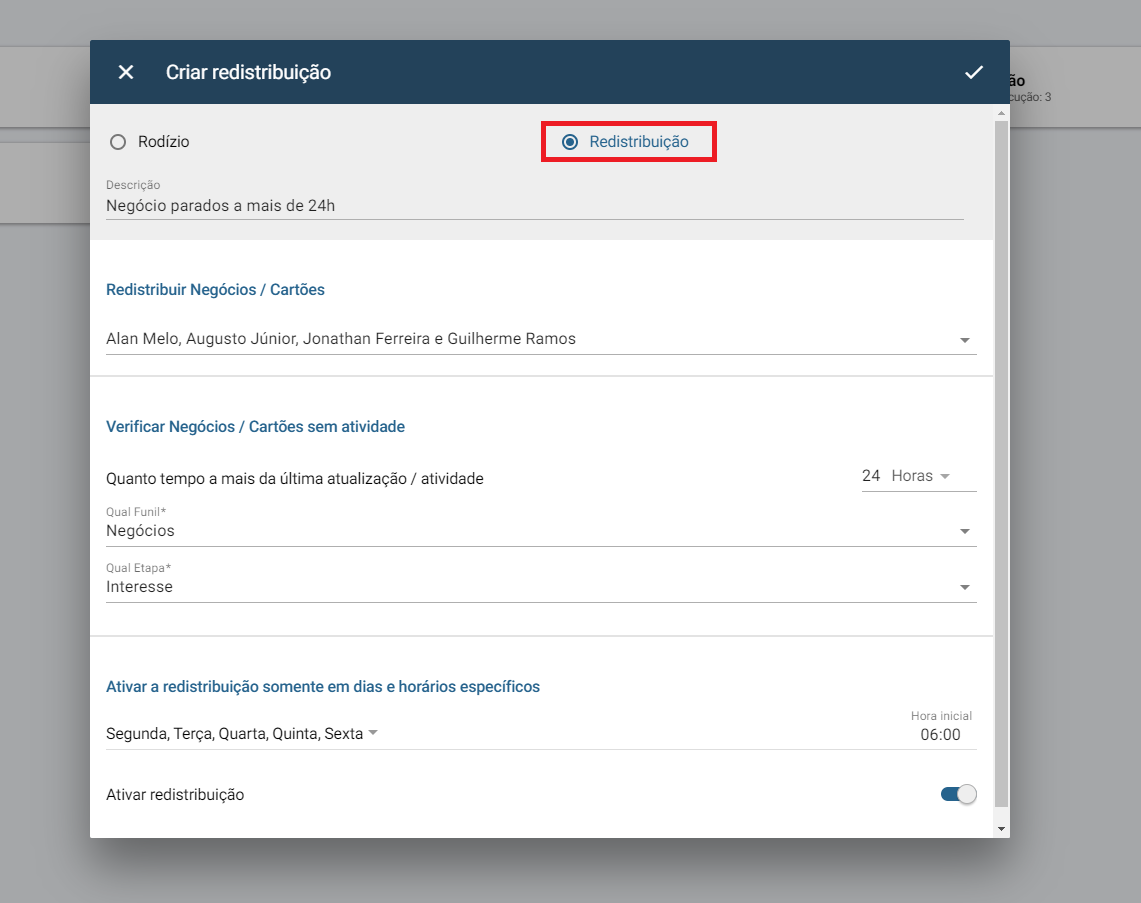Open the Qual Funil dropdown showing Negócios
The image size is (1141, 903).
(x=541, y=531)
